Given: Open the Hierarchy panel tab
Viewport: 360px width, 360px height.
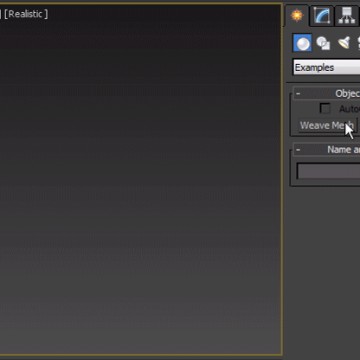Looking at the screenshot, I should pyautogui.click(x=347, y=16).
